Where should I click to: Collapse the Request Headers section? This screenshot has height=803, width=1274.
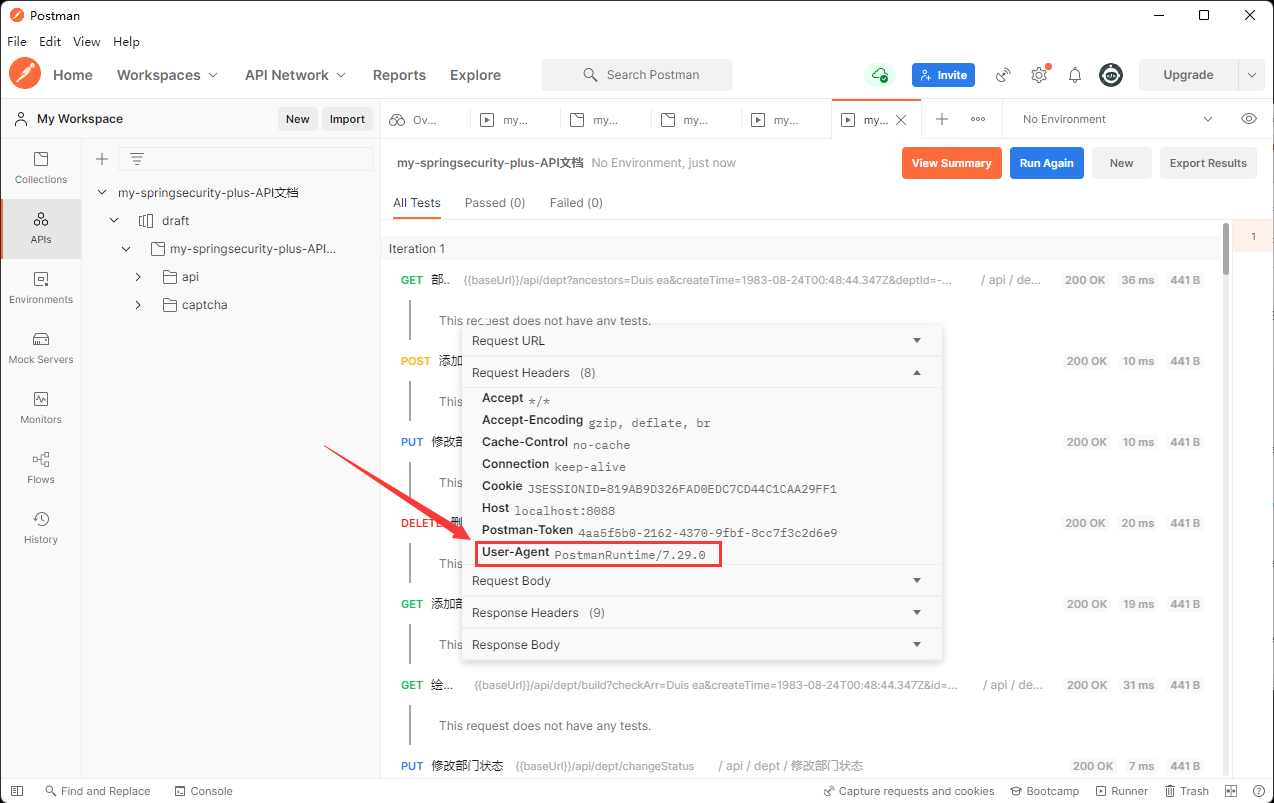tap(701, 373)
